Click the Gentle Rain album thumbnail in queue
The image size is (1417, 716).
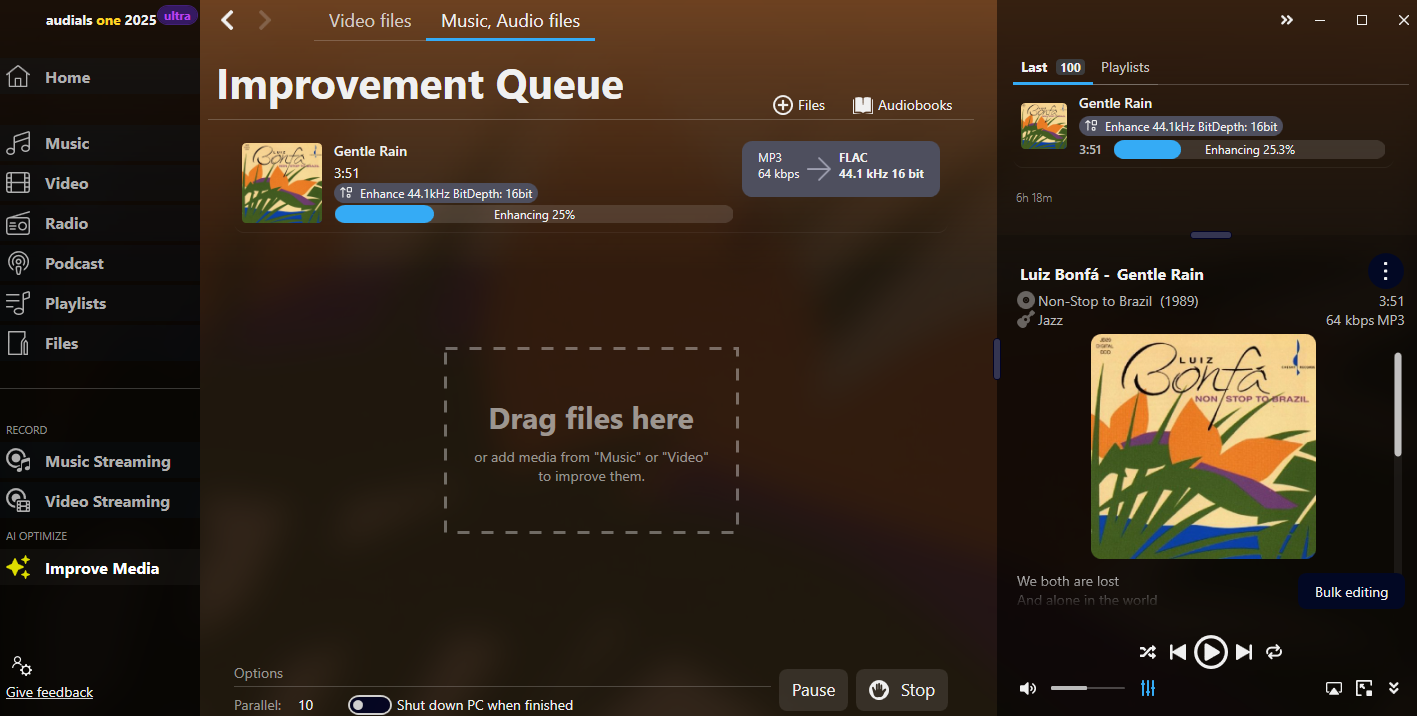pos(282,183)
